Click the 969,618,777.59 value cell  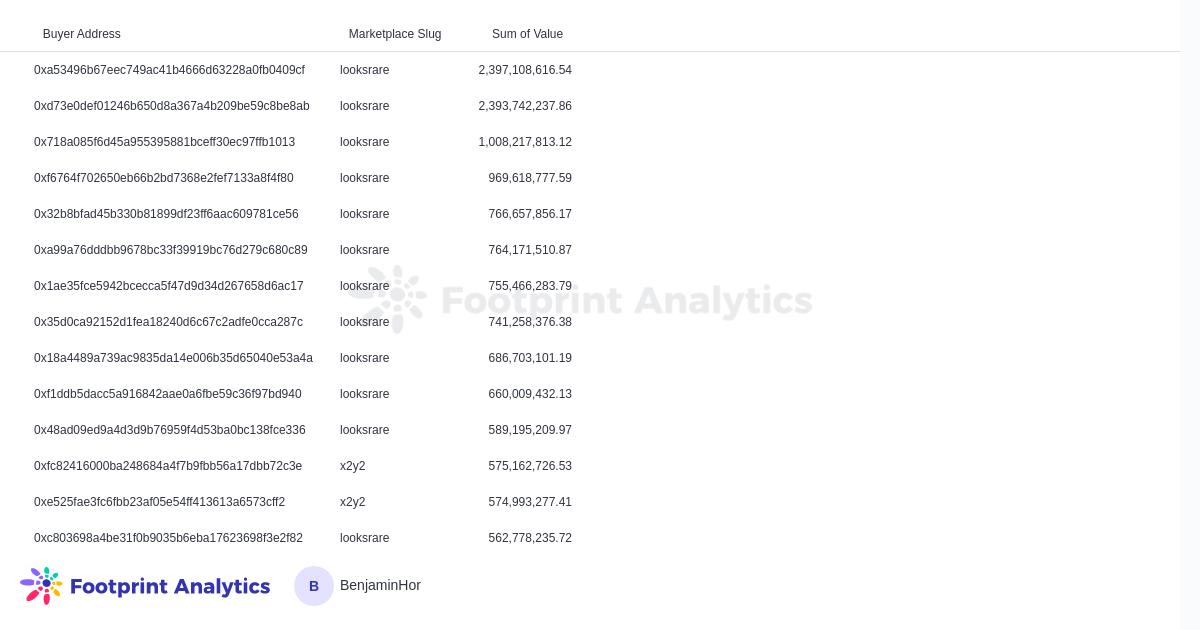click(x=530, y=178)
